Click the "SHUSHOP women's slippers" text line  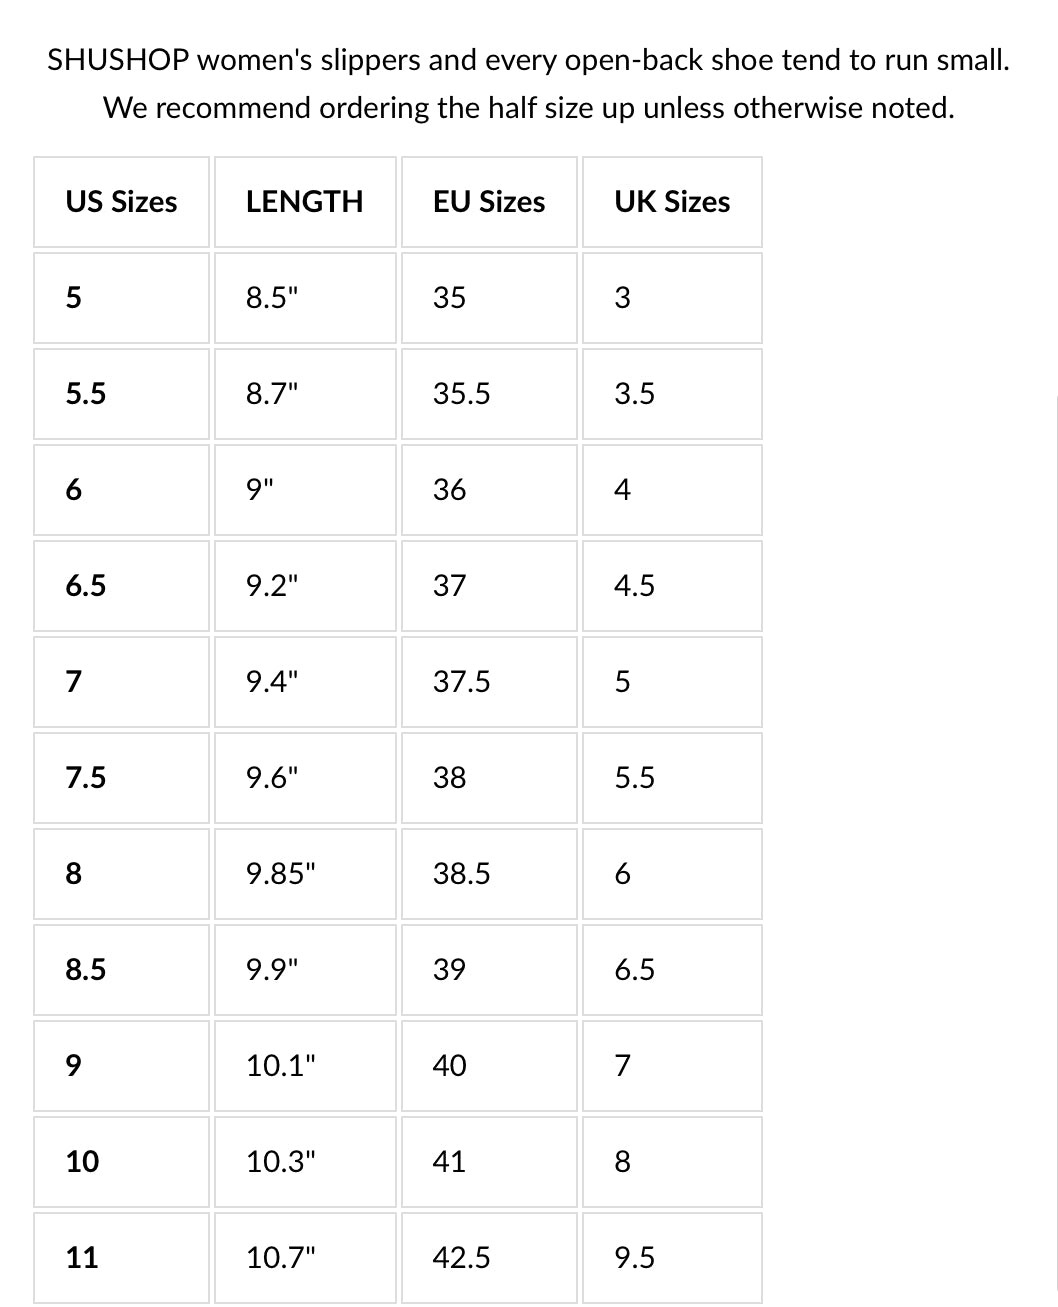528,60
